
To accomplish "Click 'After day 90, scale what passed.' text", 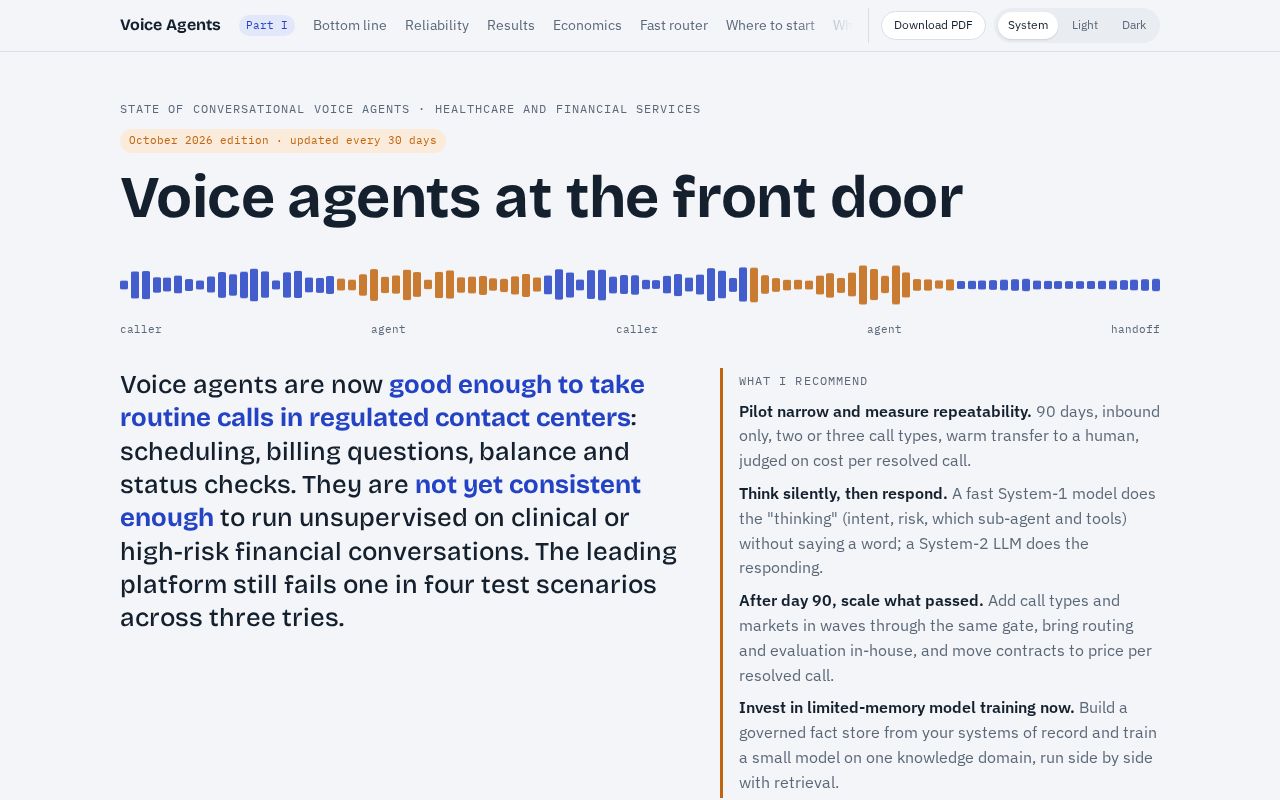I will pos(861,600).
